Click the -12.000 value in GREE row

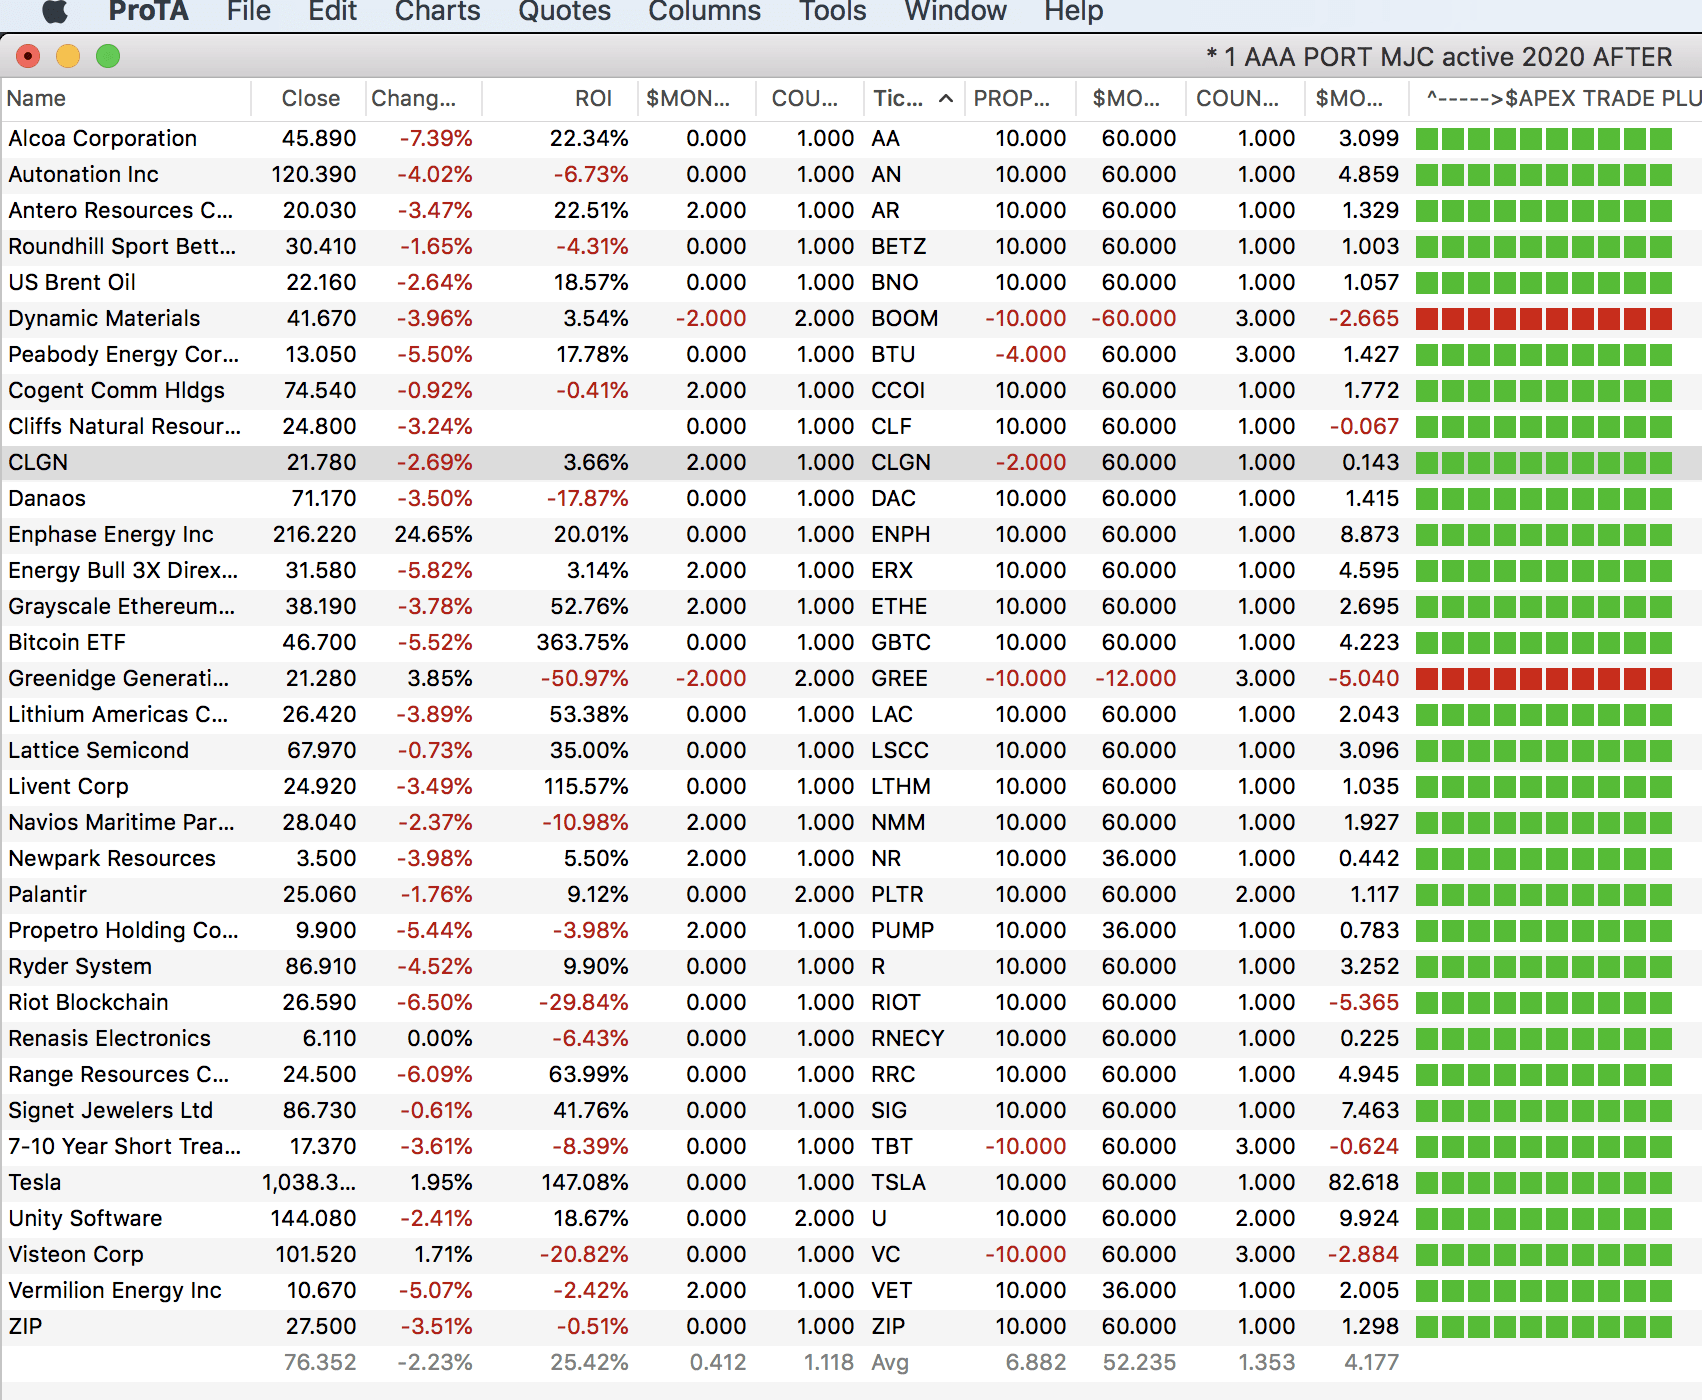(x=1136, y=679)
